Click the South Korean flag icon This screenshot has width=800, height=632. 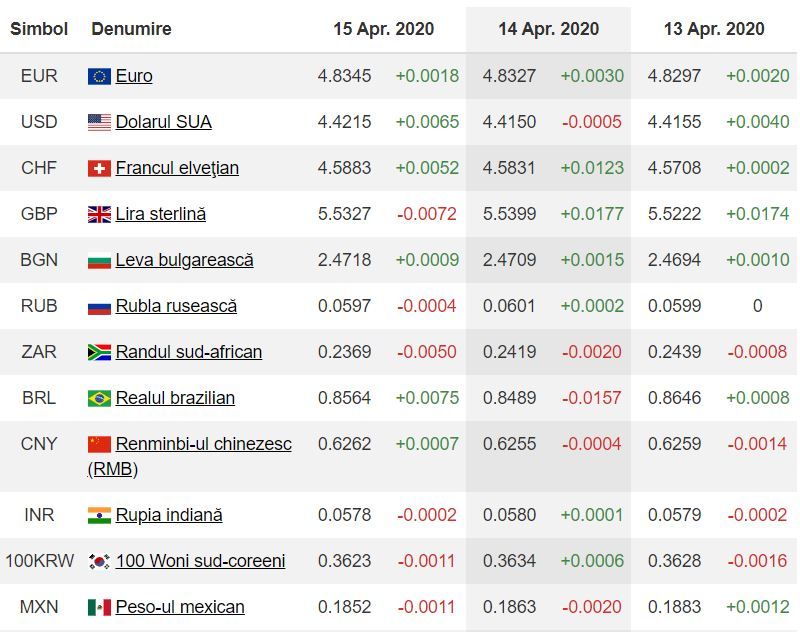click(99, 561)
